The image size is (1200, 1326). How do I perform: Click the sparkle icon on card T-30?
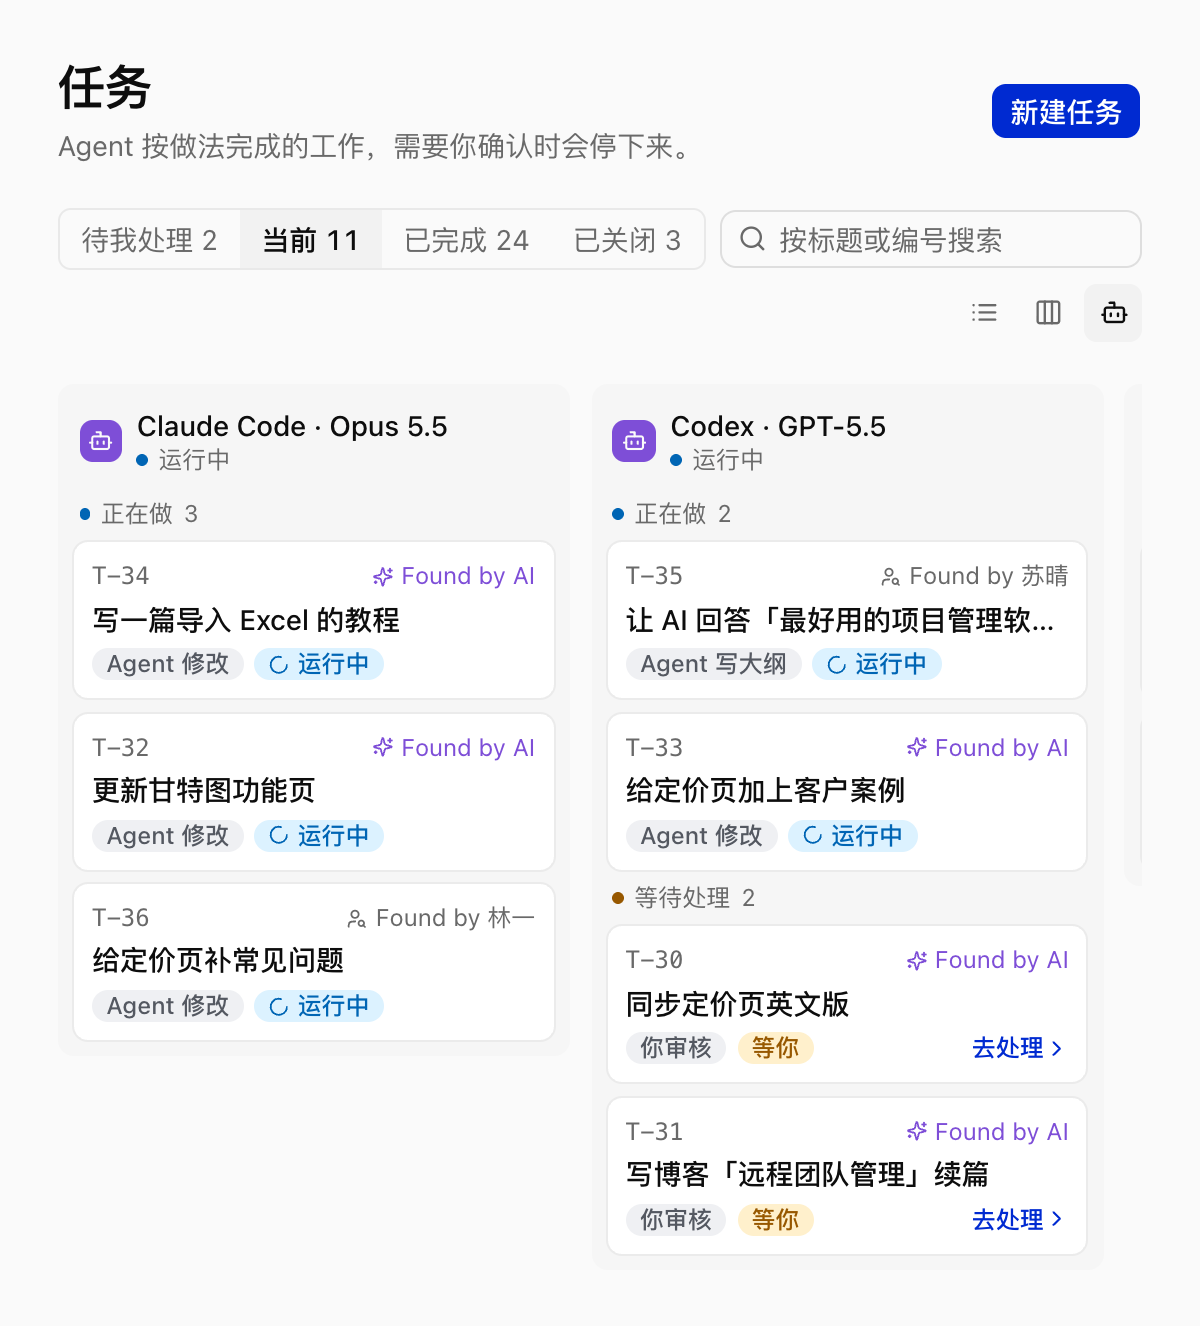click(916, 960)
